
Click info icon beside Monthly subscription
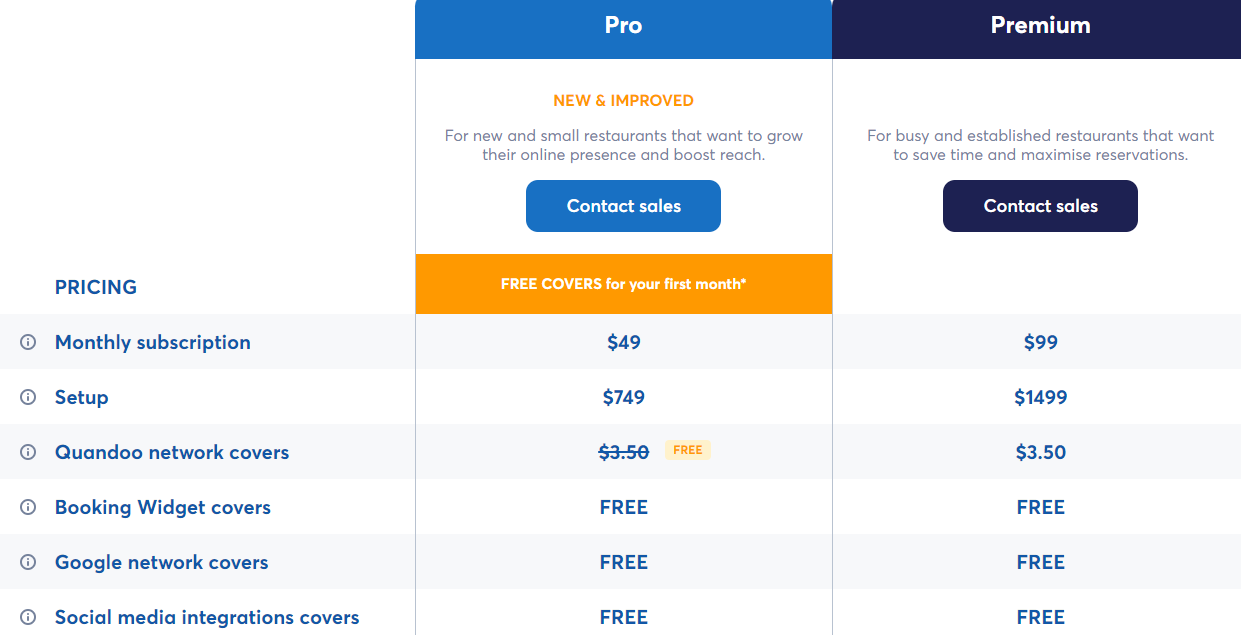click(28, 342)
